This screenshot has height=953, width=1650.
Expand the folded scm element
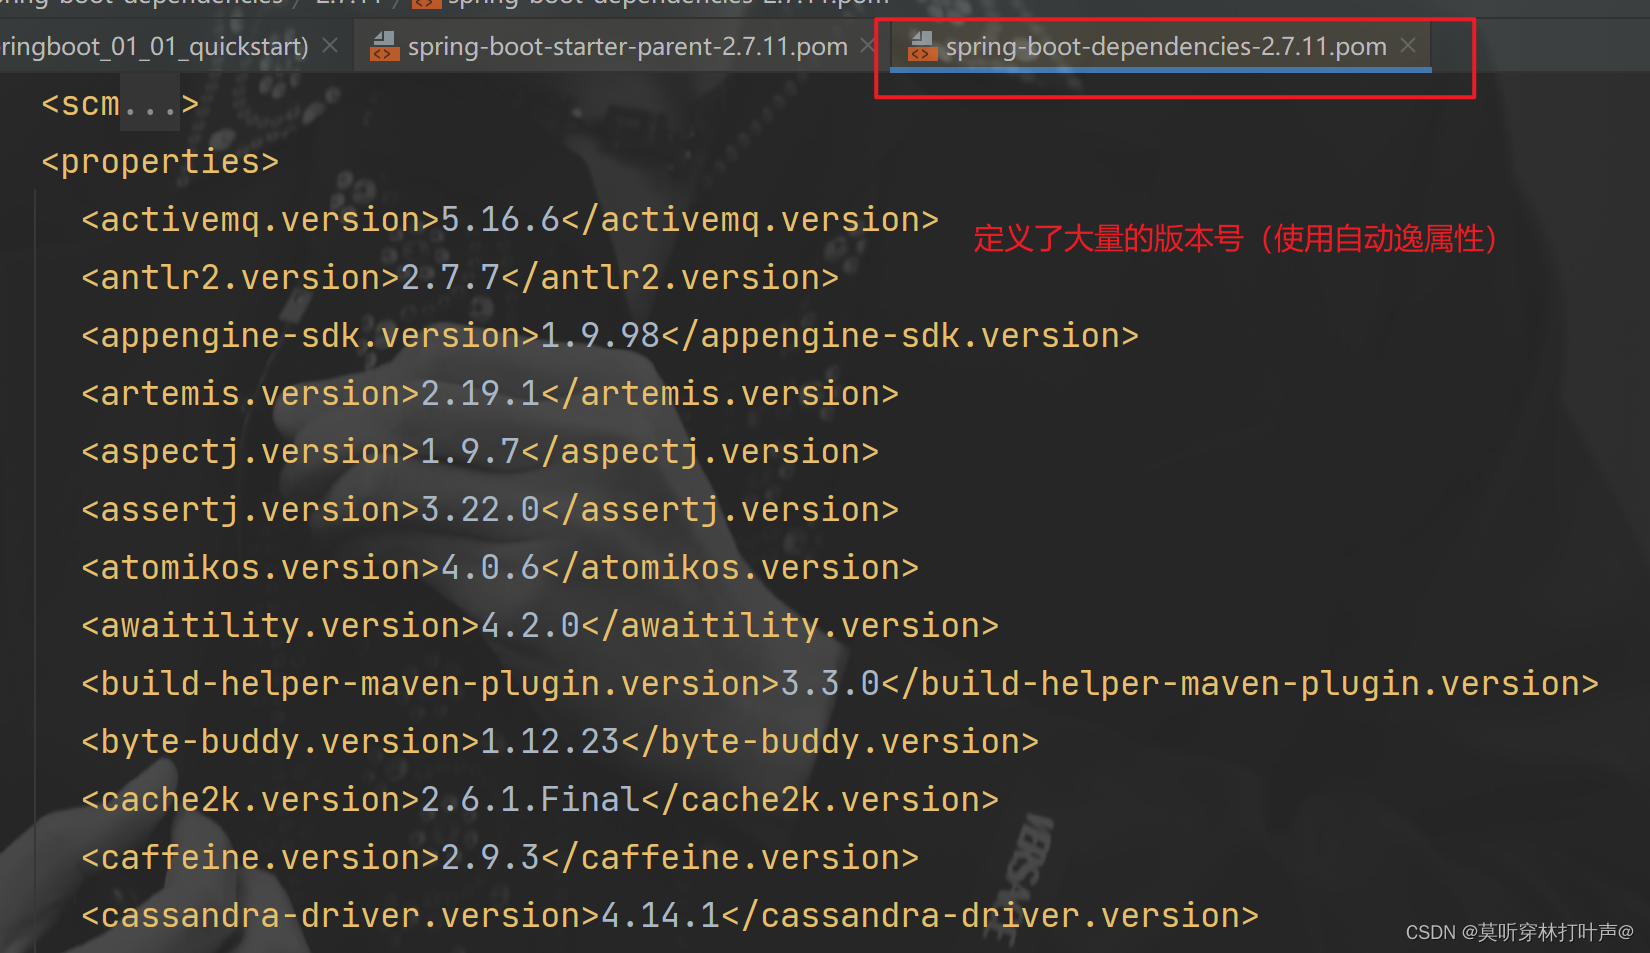pos(150,104)
